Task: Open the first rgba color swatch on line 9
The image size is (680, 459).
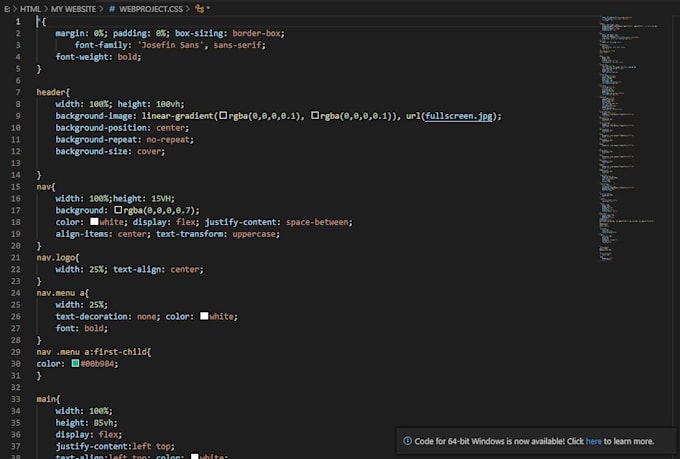Action: [x=223, y=115]
